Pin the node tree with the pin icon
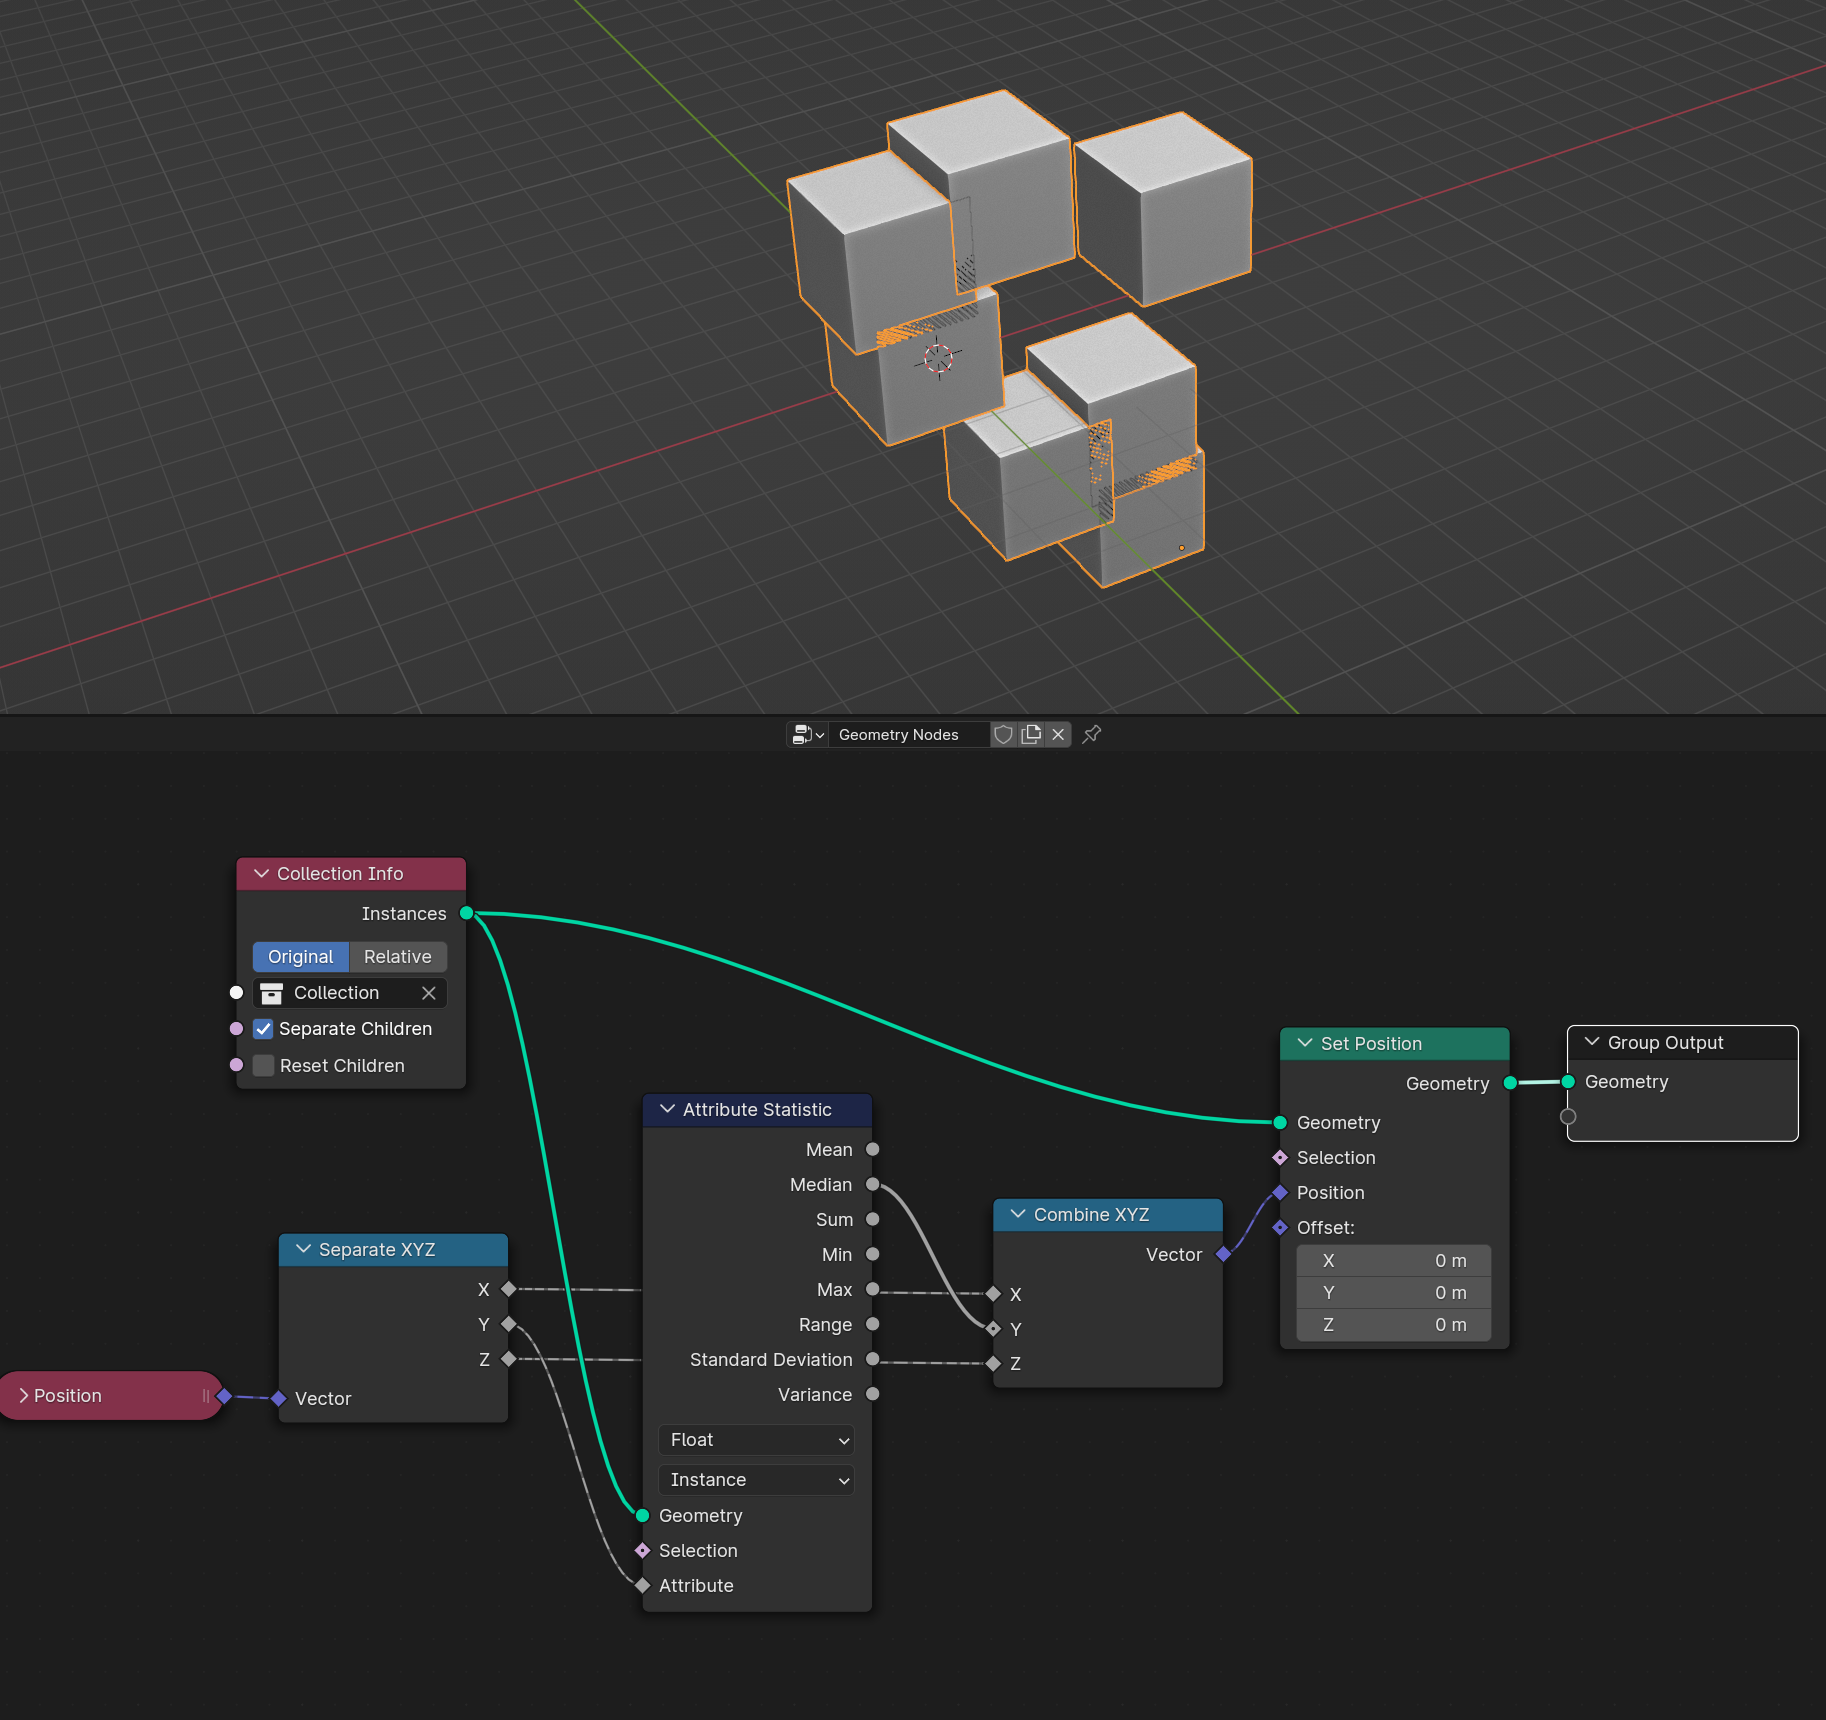 pyautogui.click(x=1092, y=735)
